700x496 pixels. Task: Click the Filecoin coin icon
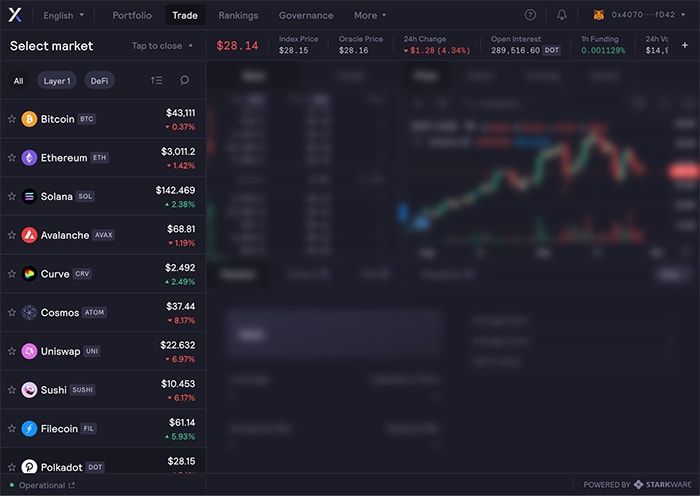click(x=29, y=429)
